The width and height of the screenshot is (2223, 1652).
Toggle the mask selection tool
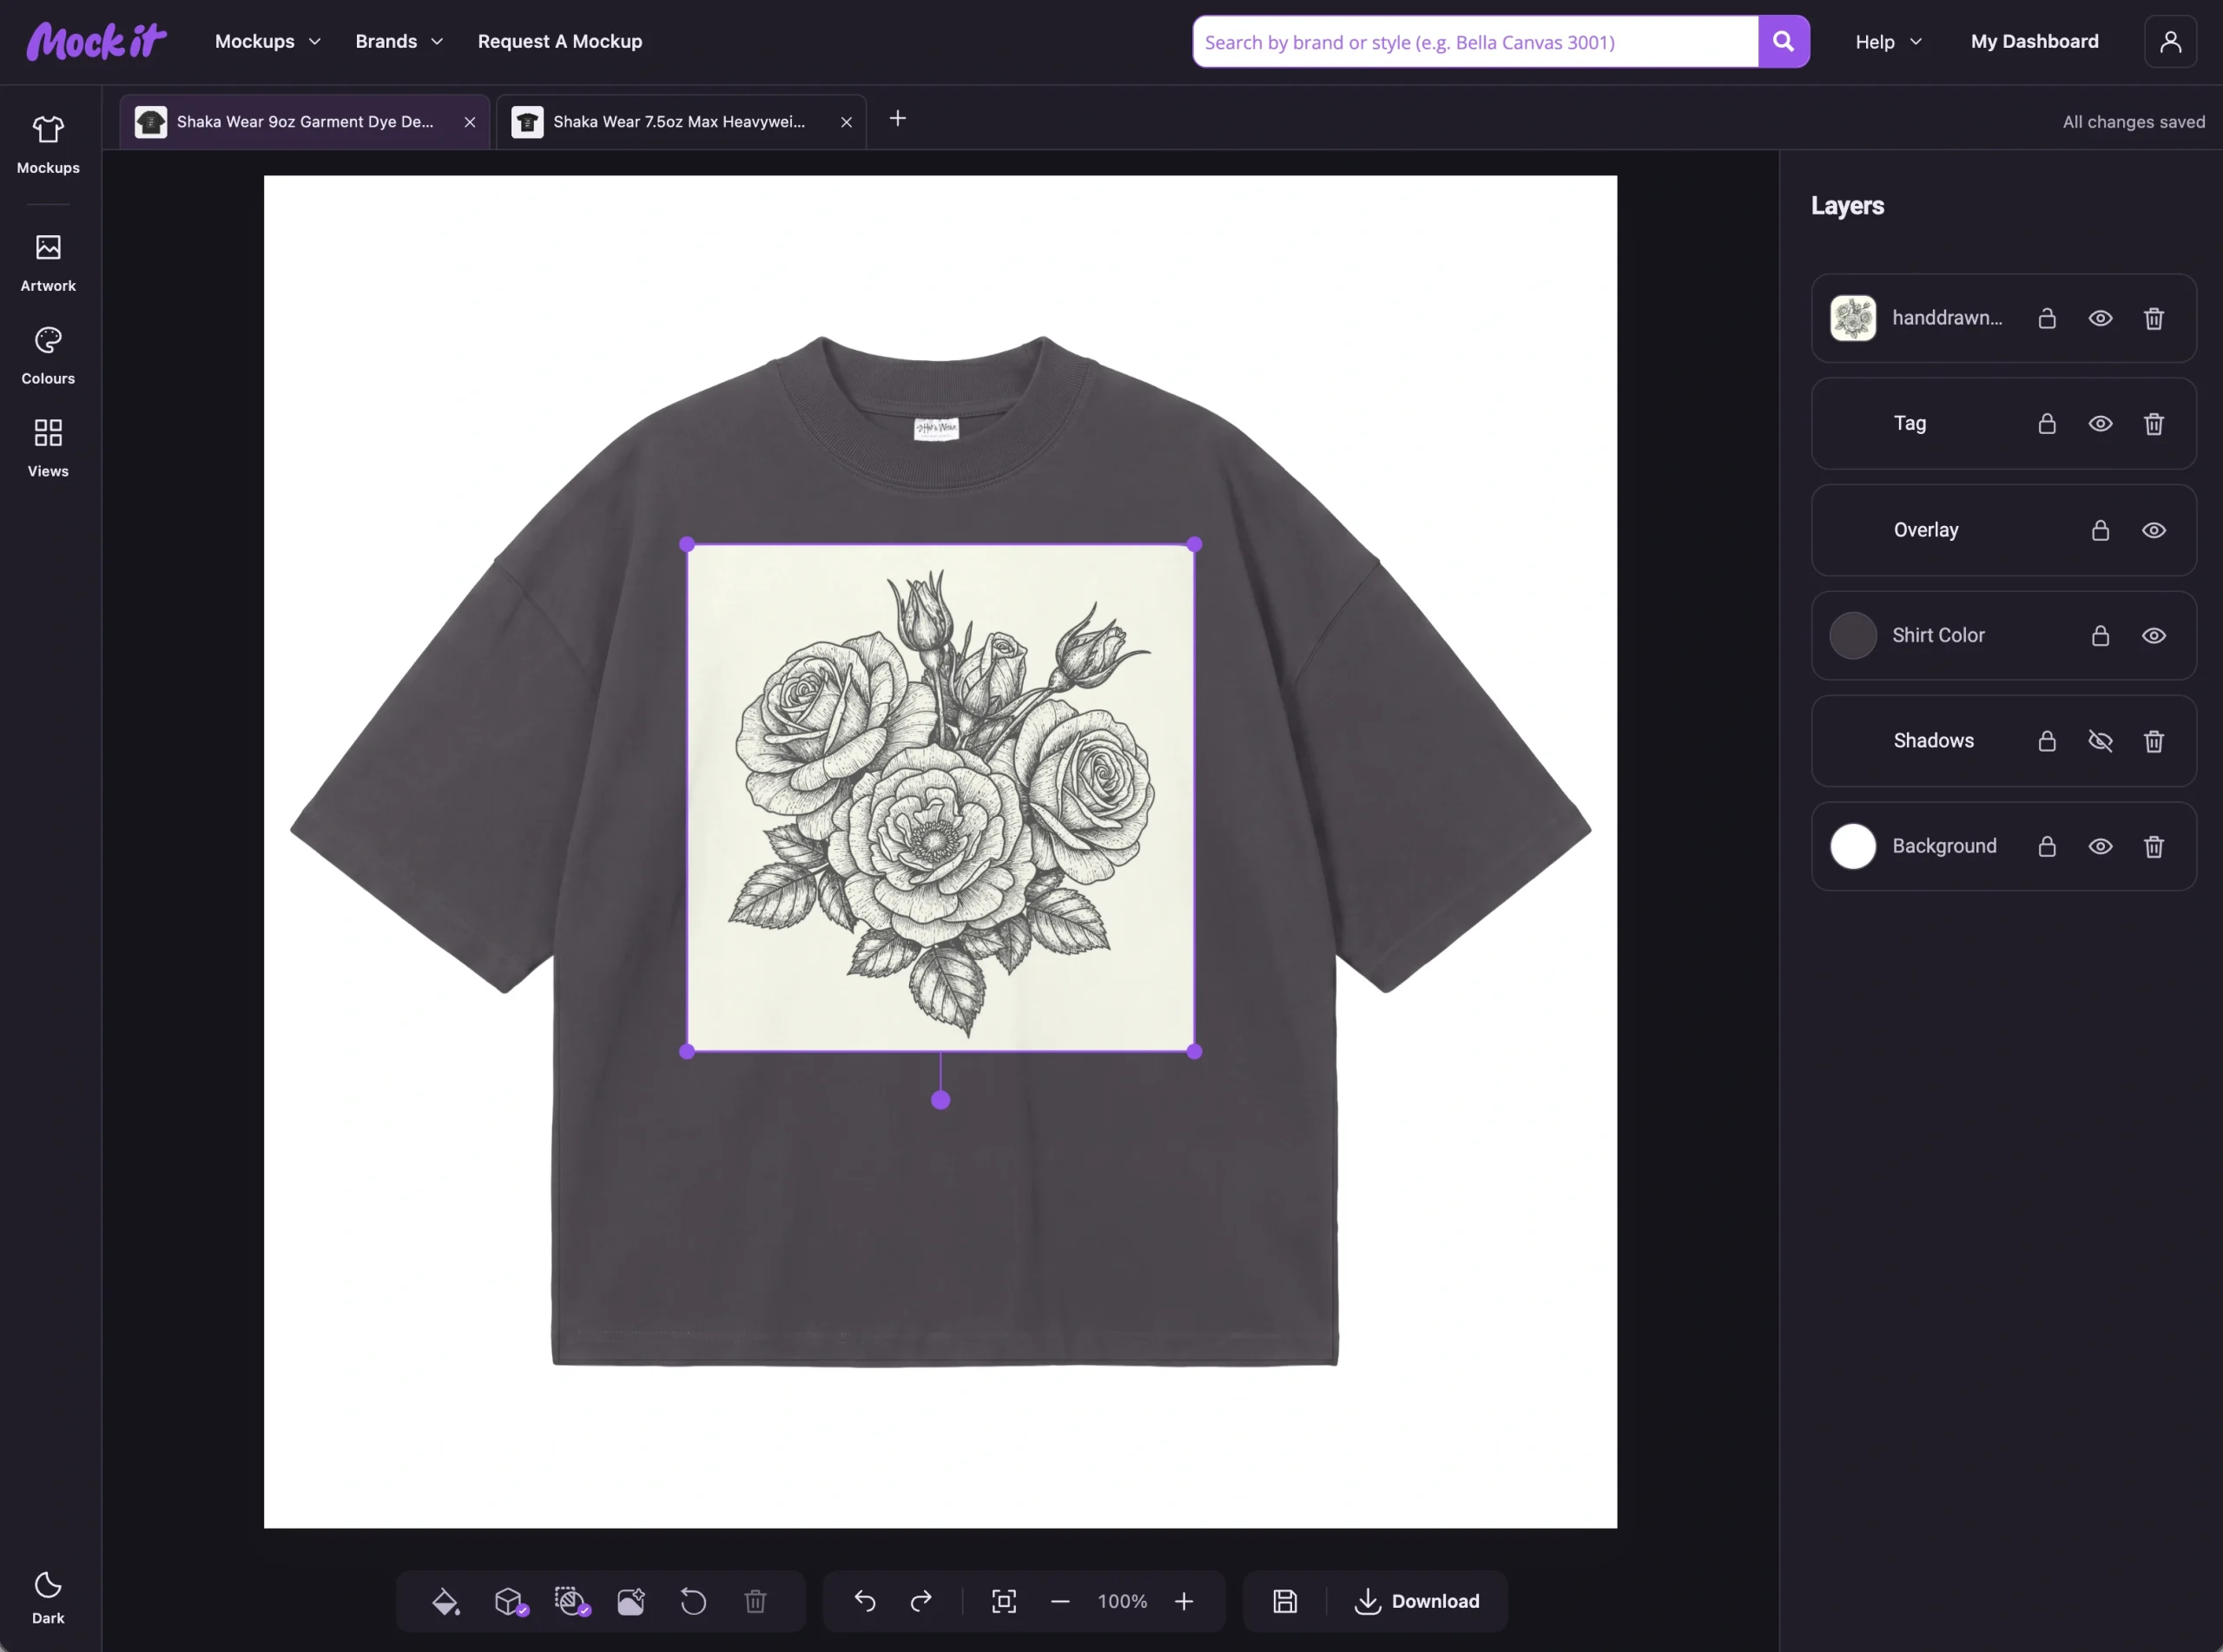click(x=572, y=1601)
